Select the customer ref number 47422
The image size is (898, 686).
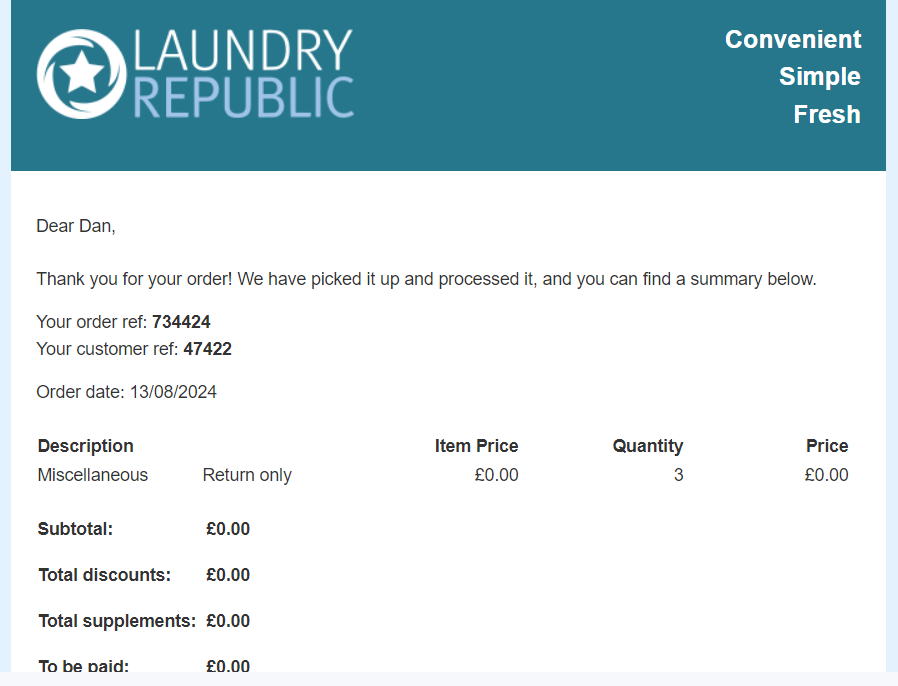click(x=207, y=349)
